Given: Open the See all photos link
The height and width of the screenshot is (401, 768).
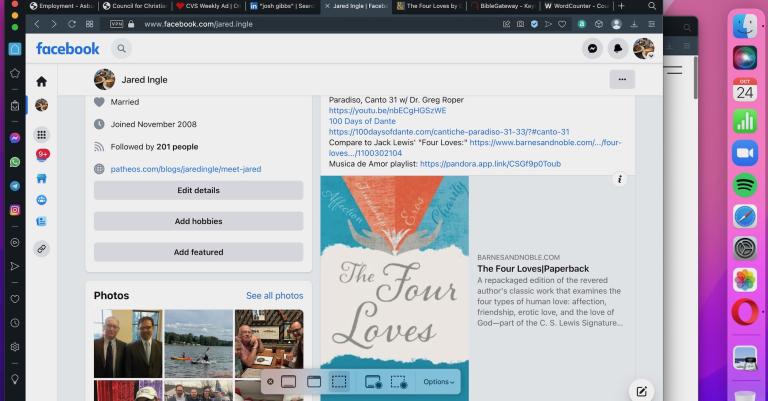Looking at the screenshot, I should coord(274,296).
